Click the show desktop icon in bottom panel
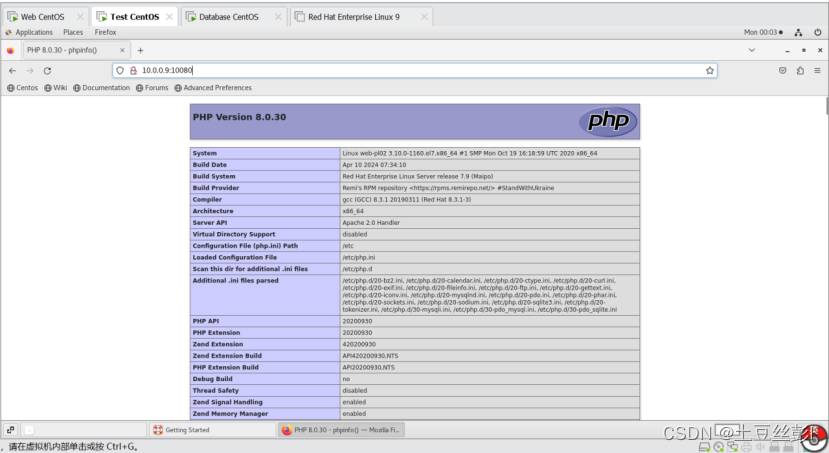Screen dimensions: 829x453 11,430
